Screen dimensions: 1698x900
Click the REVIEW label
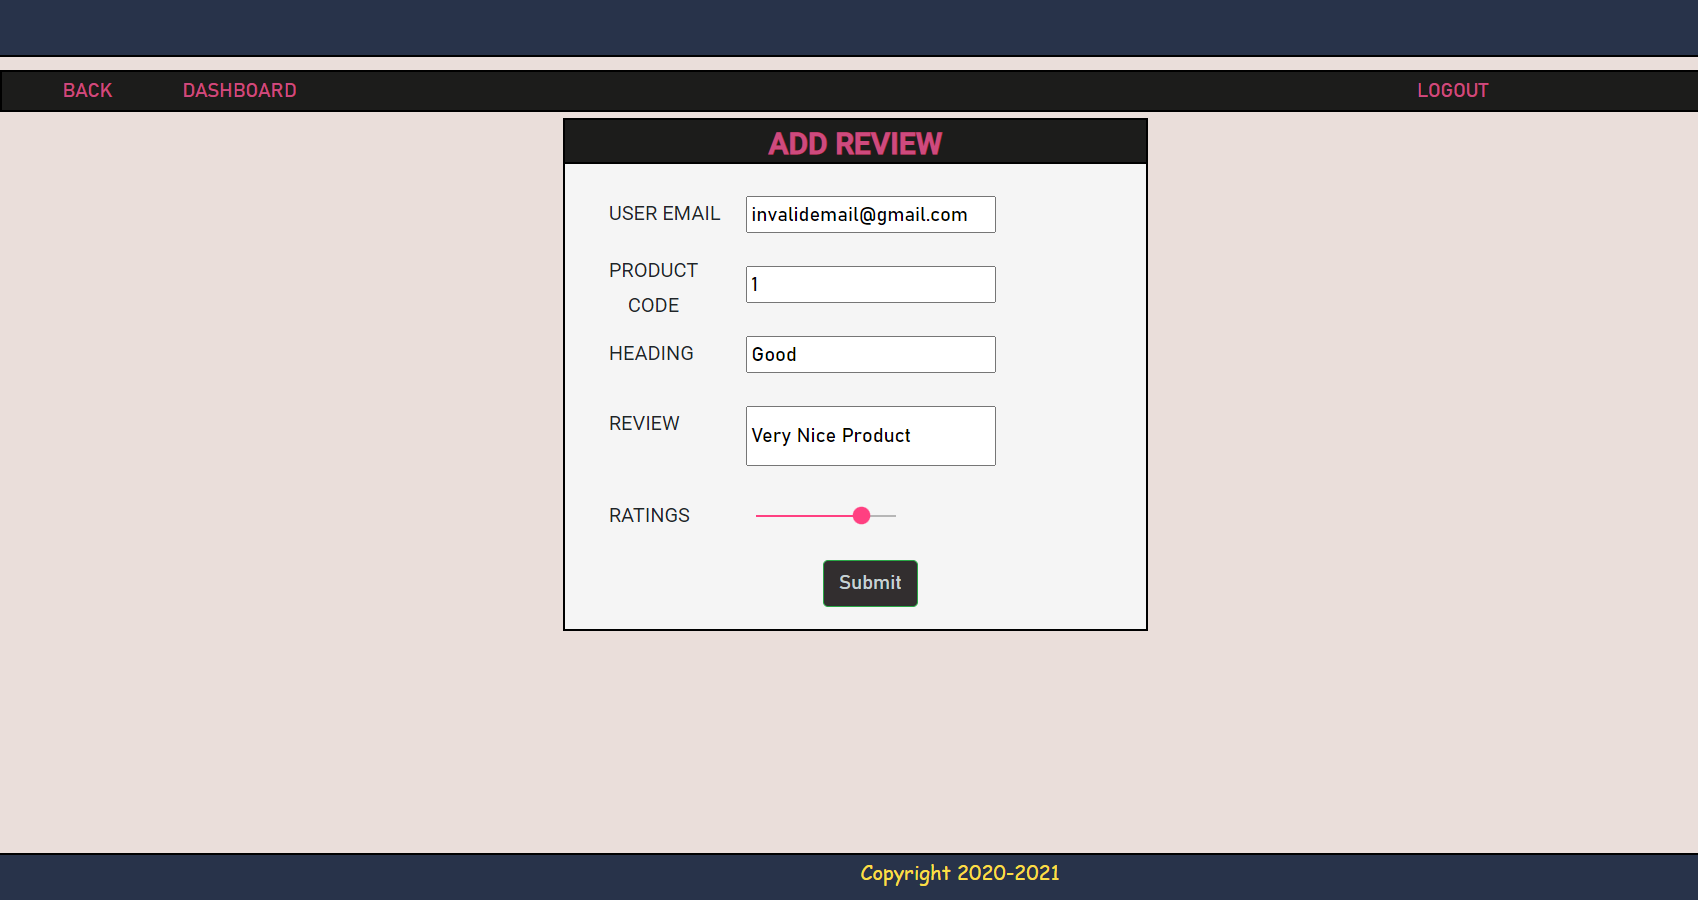pyautogui.click(x=644, y=423)
